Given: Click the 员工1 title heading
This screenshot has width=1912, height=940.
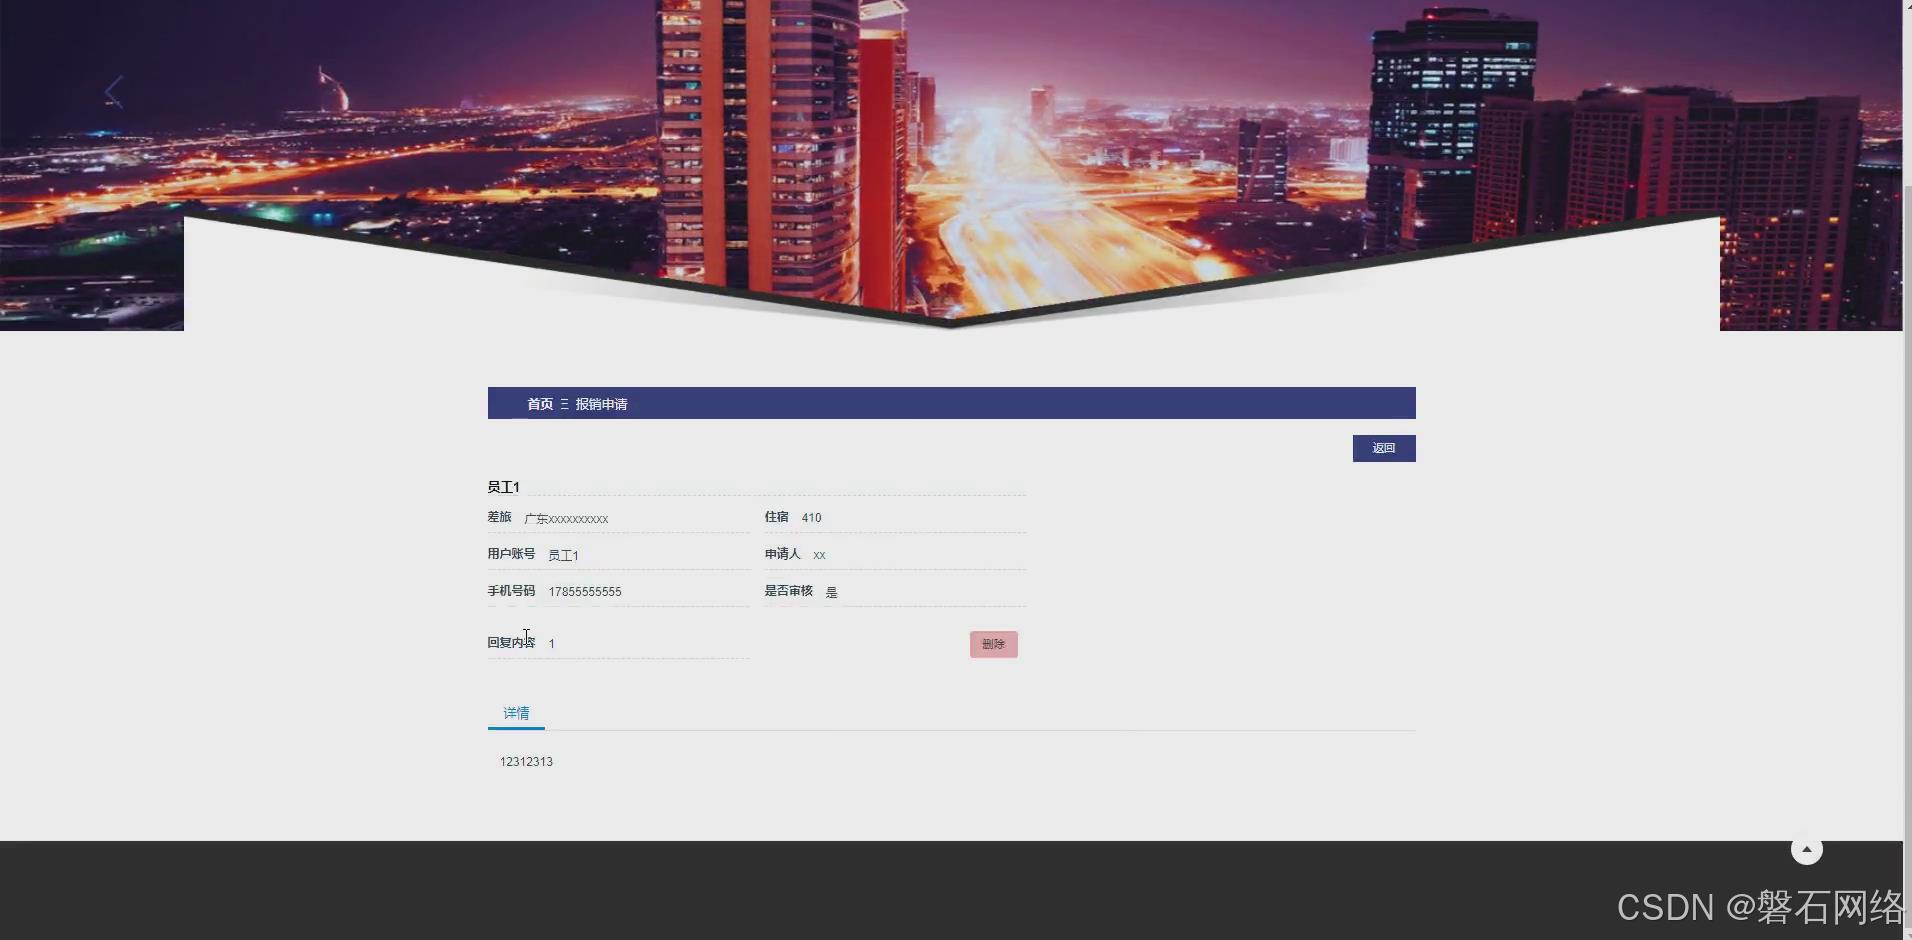Looking at the screenshot, I should pyautogui.click(x=503, y=487).
